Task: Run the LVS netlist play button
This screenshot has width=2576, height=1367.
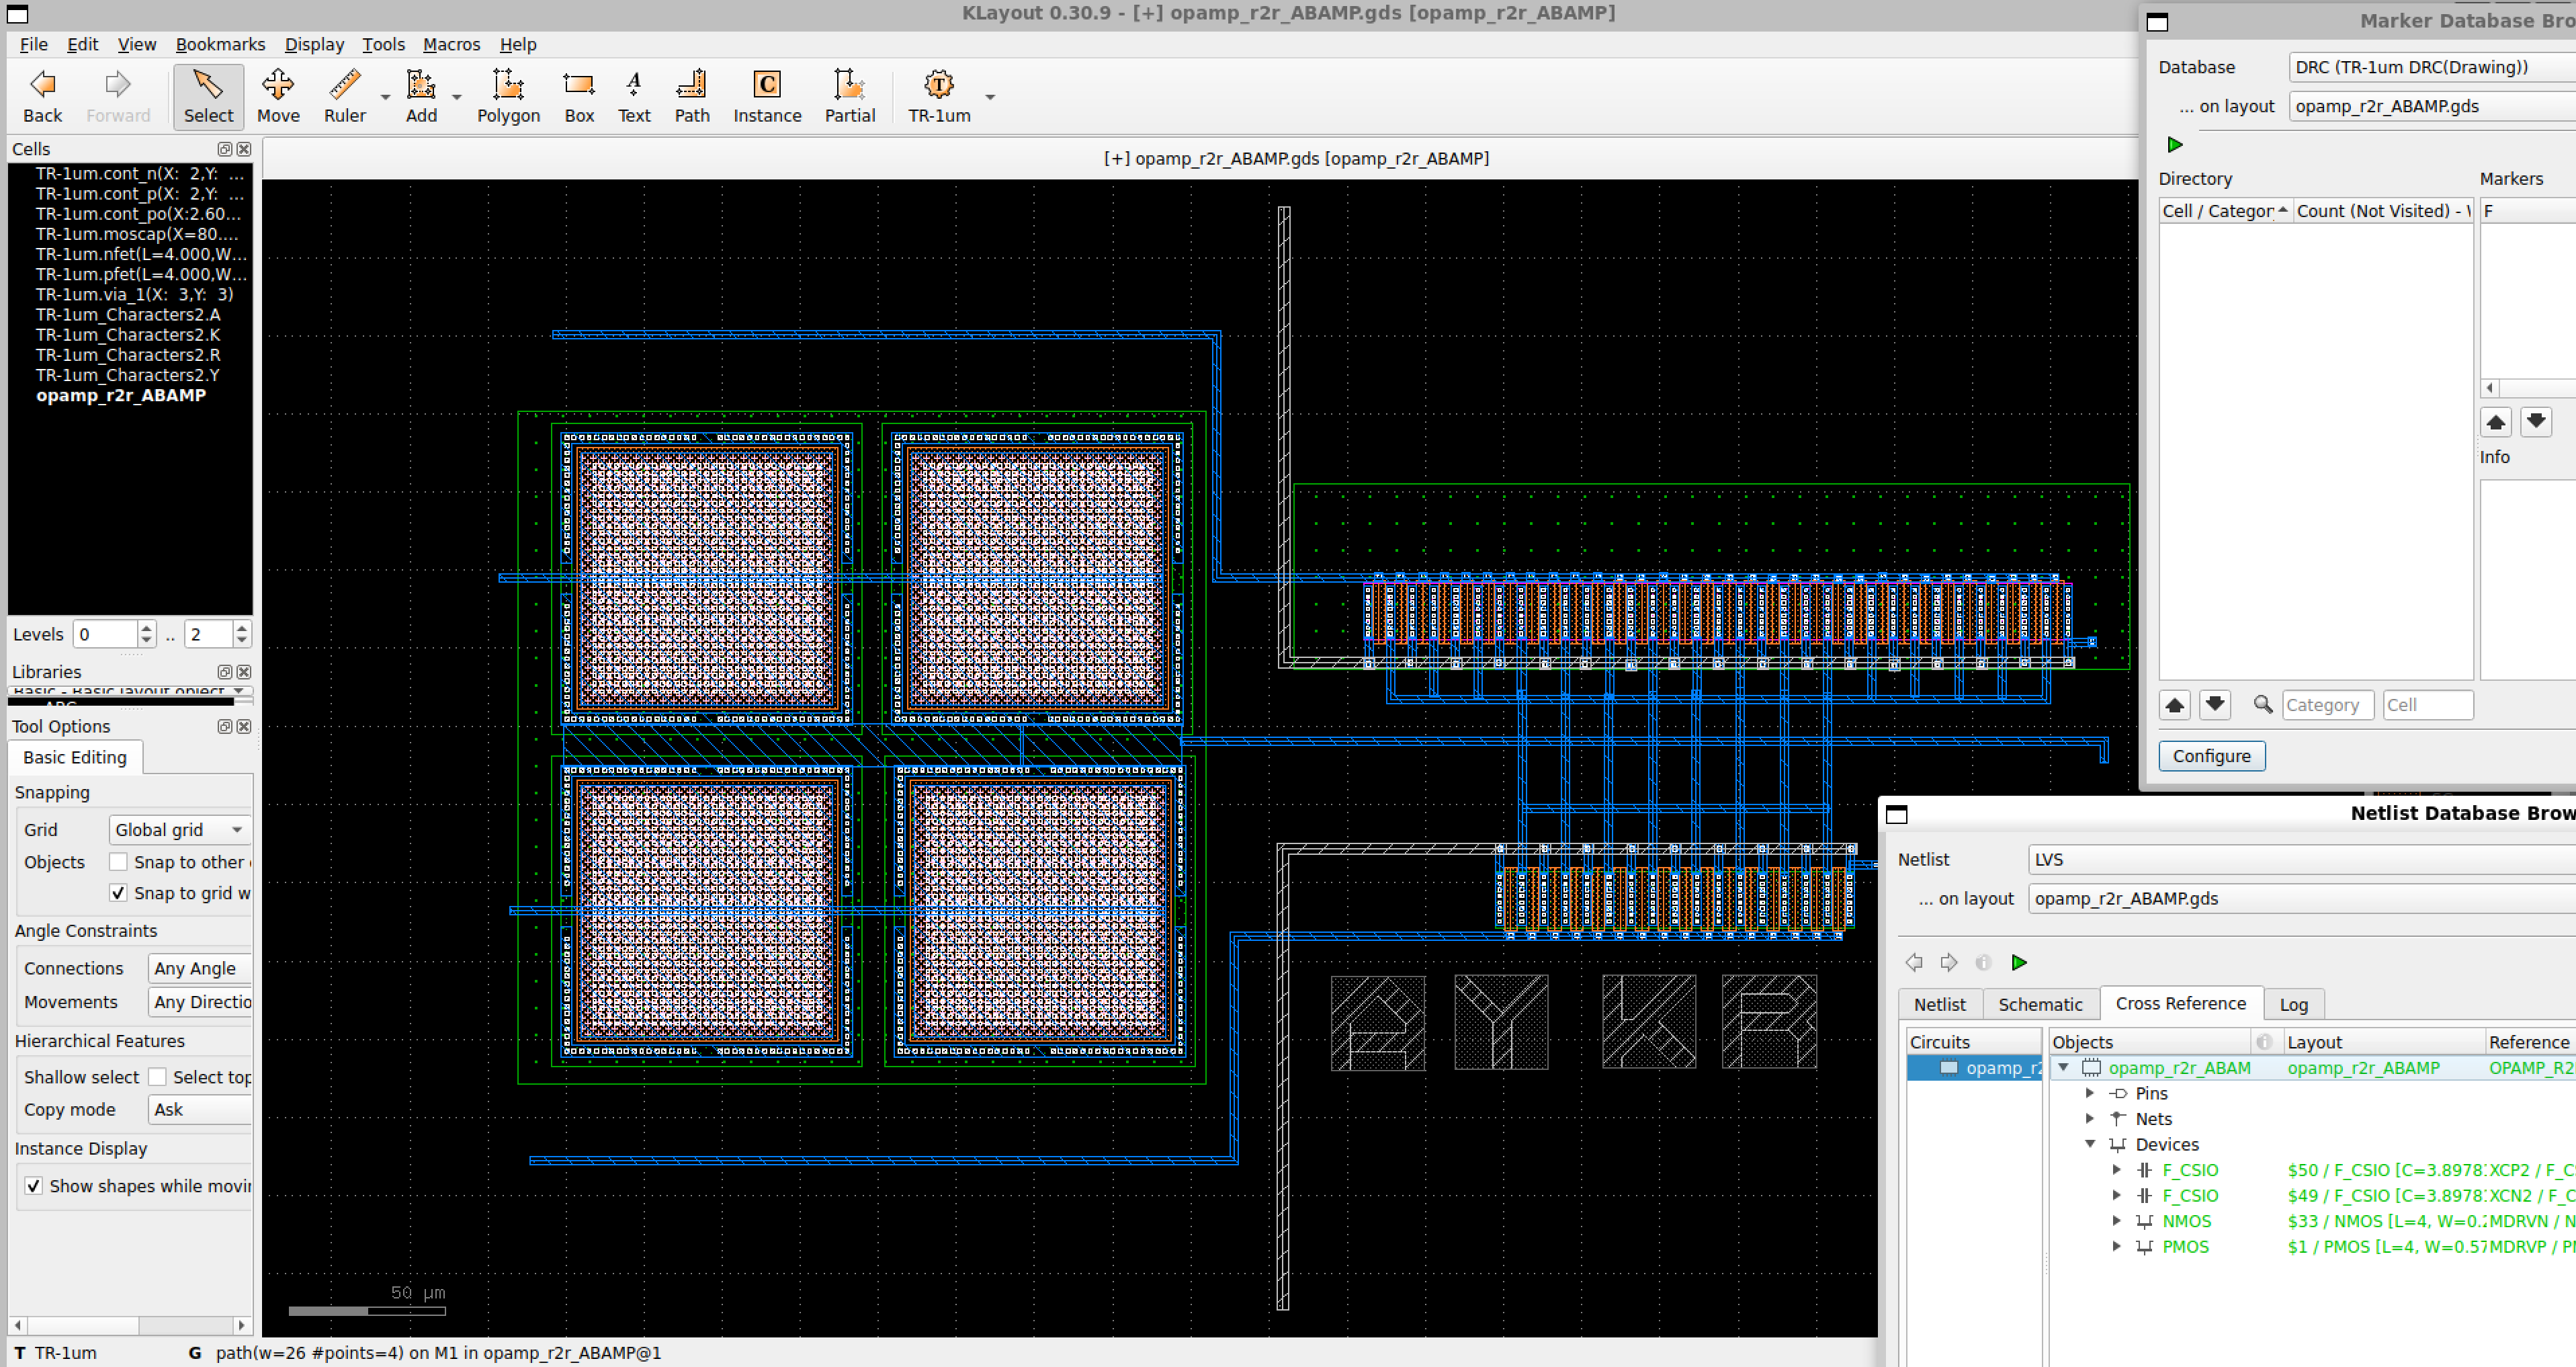Action: pos(2019,962)
